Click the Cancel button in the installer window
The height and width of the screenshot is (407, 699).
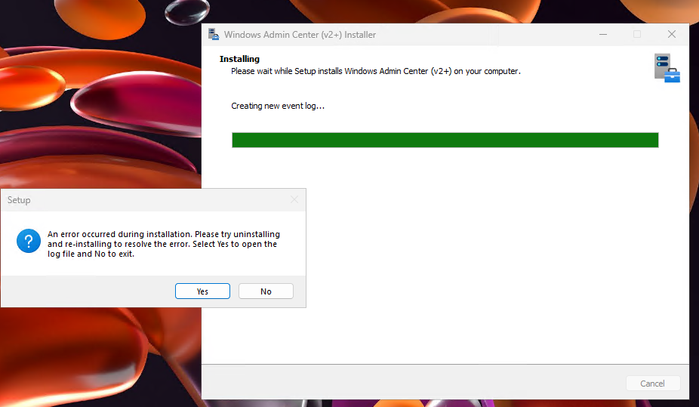point(653,383)
